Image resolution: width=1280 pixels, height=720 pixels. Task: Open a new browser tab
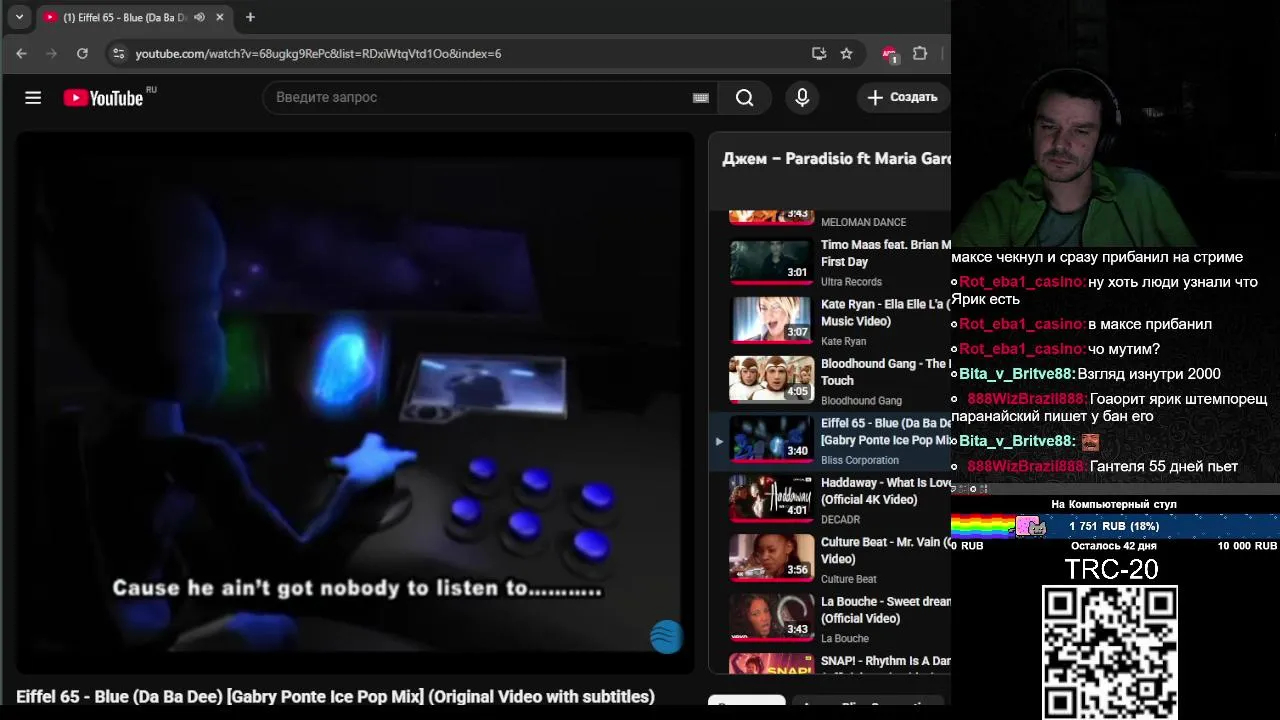click(250, 17)
